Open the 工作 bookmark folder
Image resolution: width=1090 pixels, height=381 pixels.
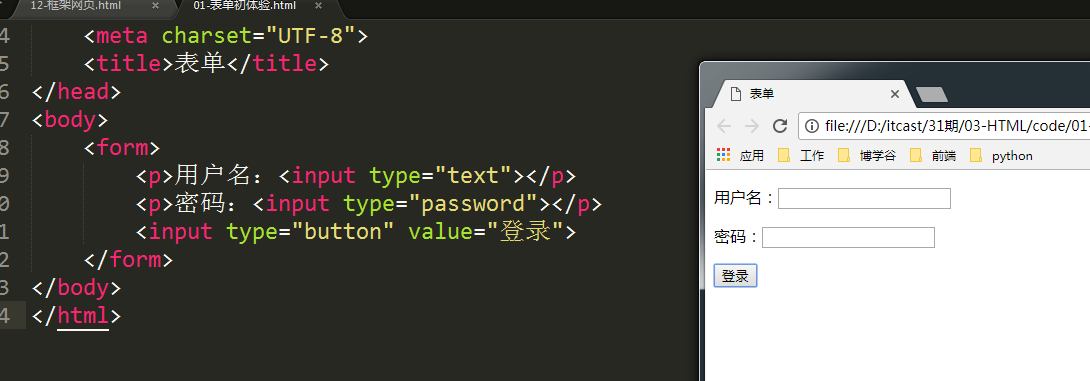click(x=801, y=156)
